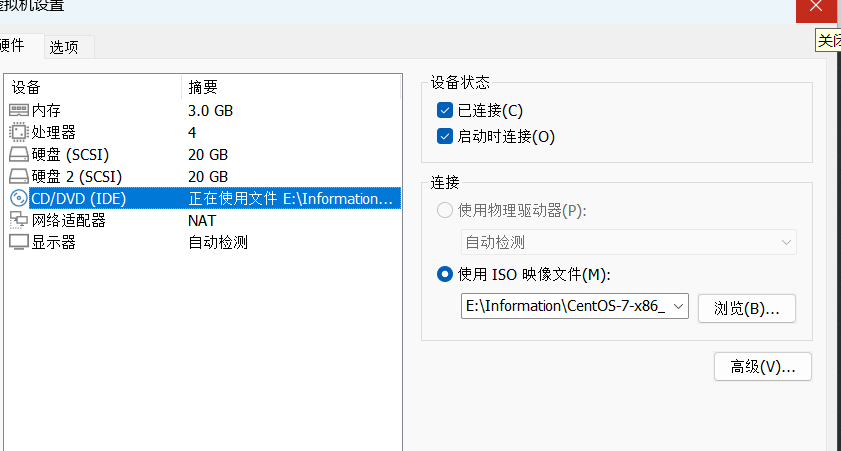This screenshot has height=451, width=841.
Task: Toggle the 启动时连接(O) checkbox
Action: [x=445, y=136]
